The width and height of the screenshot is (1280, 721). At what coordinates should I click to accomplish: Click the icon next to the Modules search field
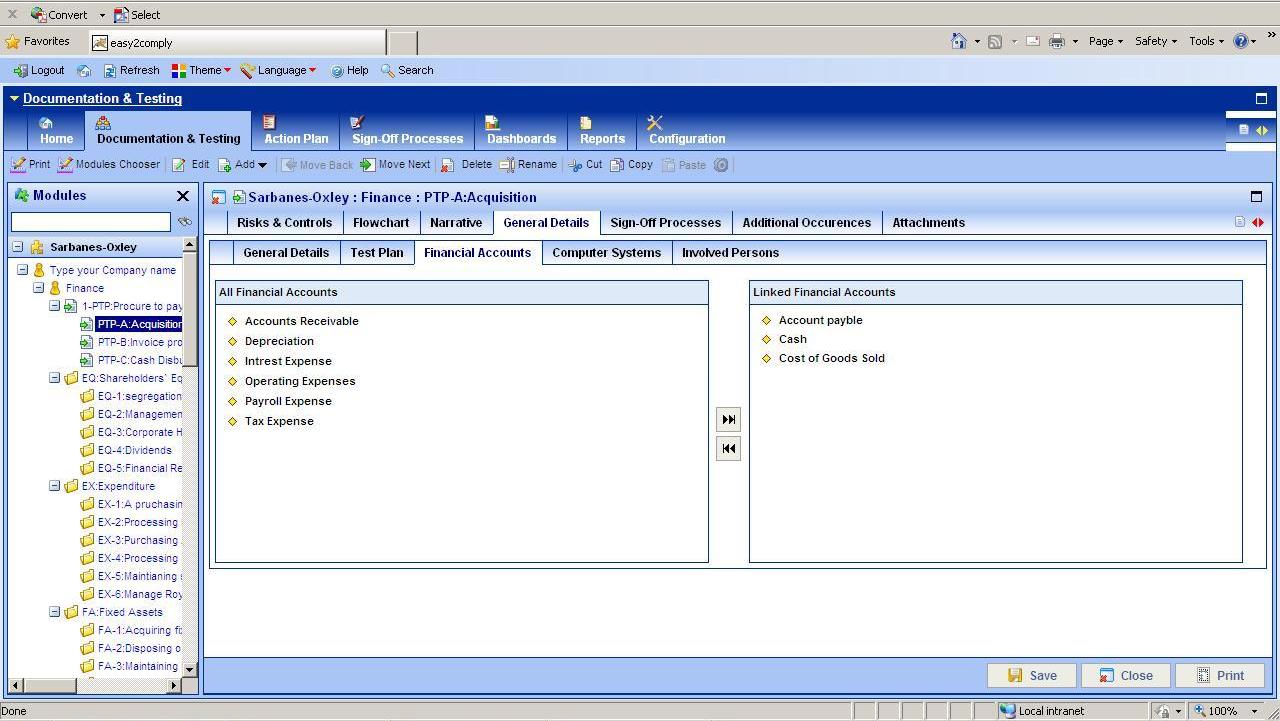[x=184, y=222]
